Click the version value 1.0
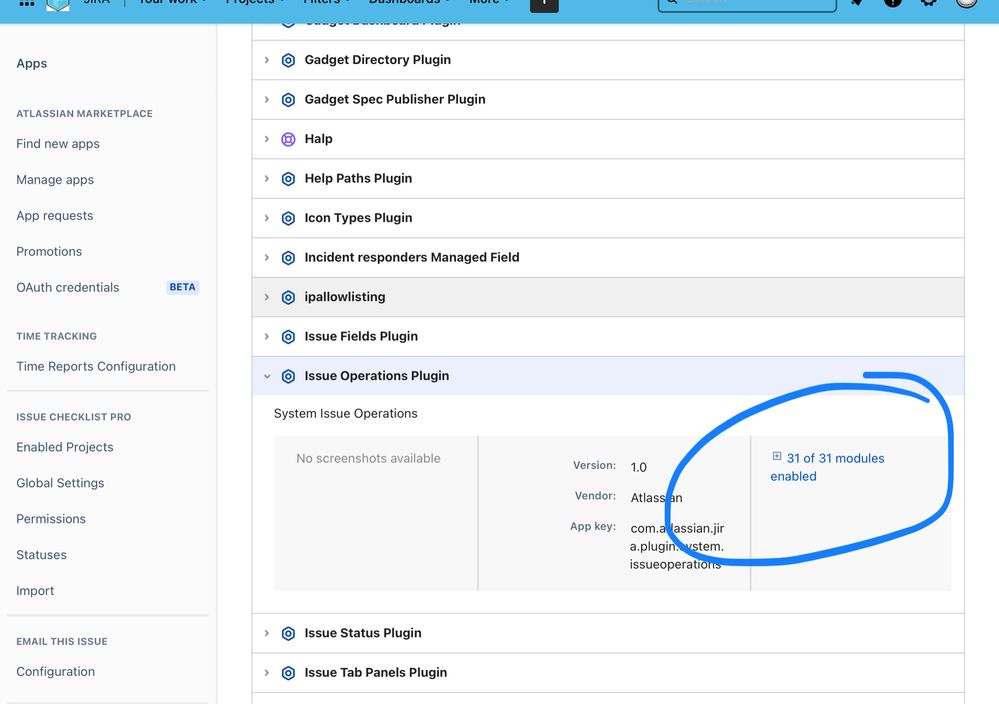Screen dimensions: 999x704 638,468
